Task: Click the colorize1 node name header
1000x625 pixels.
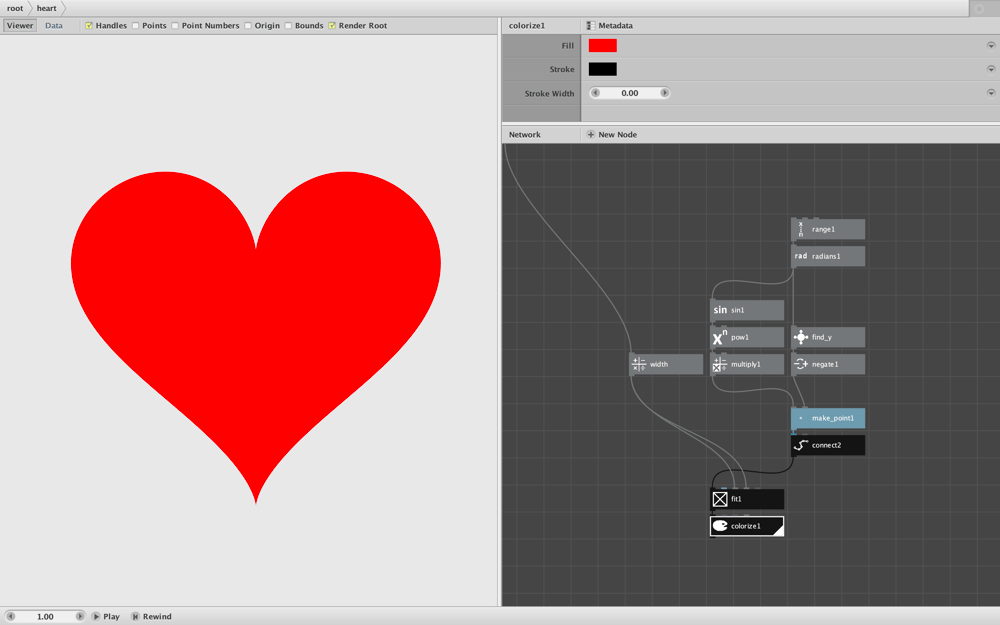Action: pos(527,26)
